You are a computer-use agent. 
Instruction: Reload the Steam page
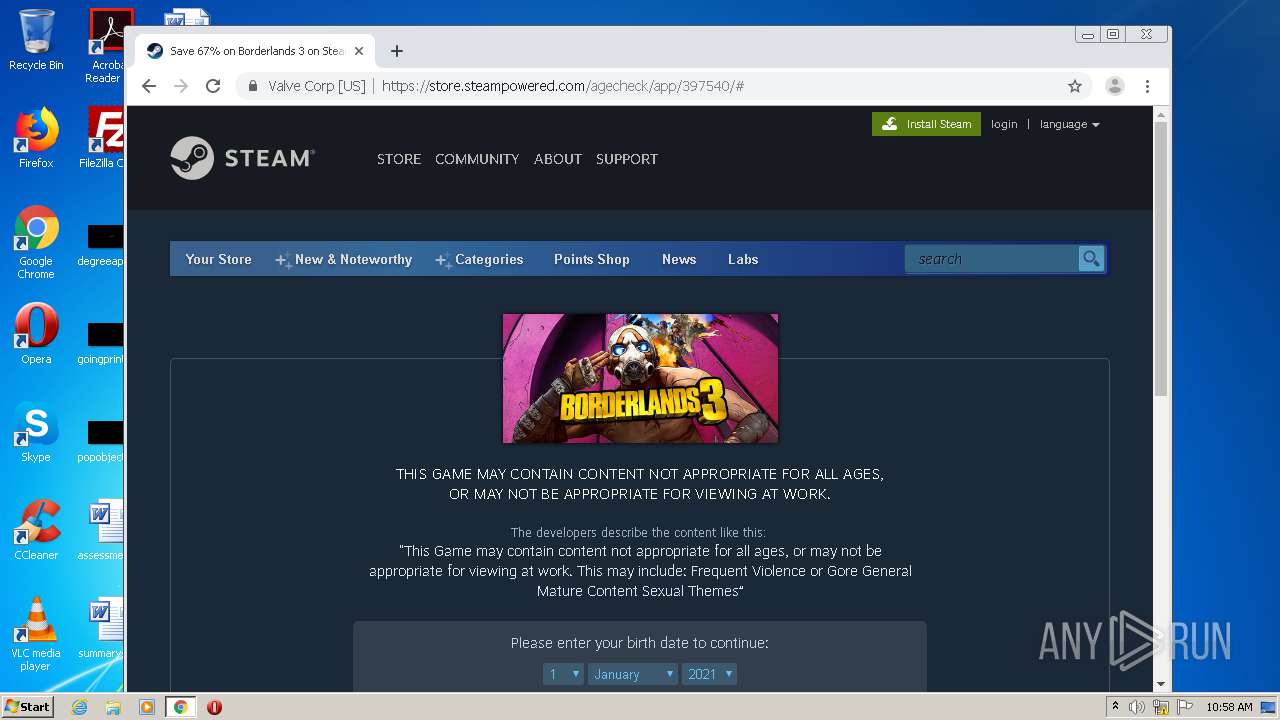coord(213,86)
